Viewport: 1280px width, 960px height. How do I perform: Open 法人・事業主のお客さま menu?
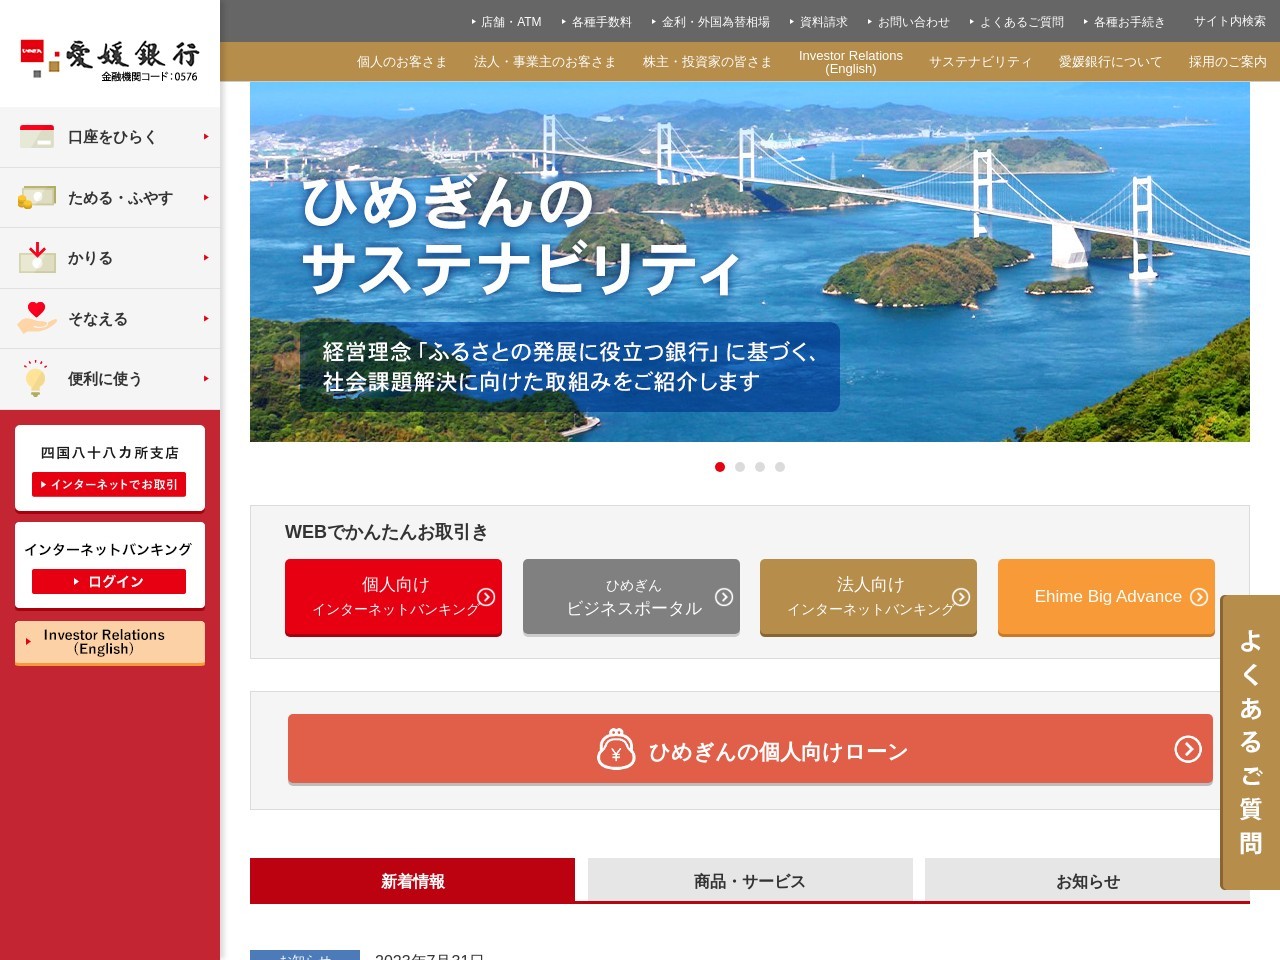545,62
